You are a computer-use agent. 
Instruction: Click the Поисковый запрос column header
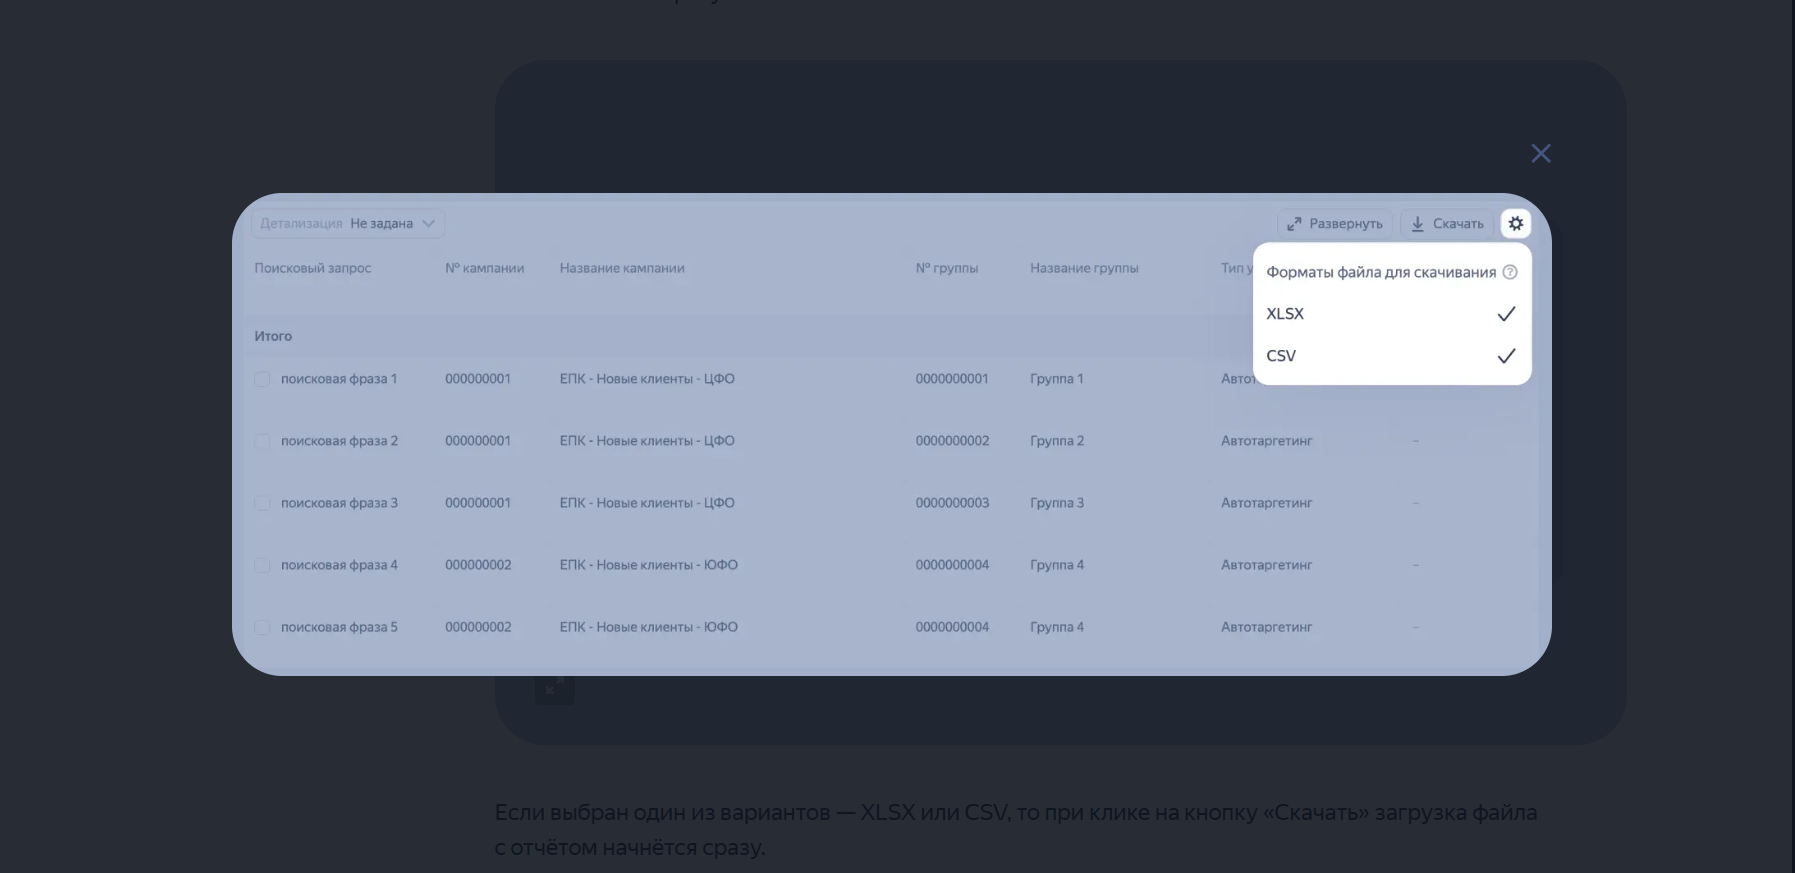[312, 268]
